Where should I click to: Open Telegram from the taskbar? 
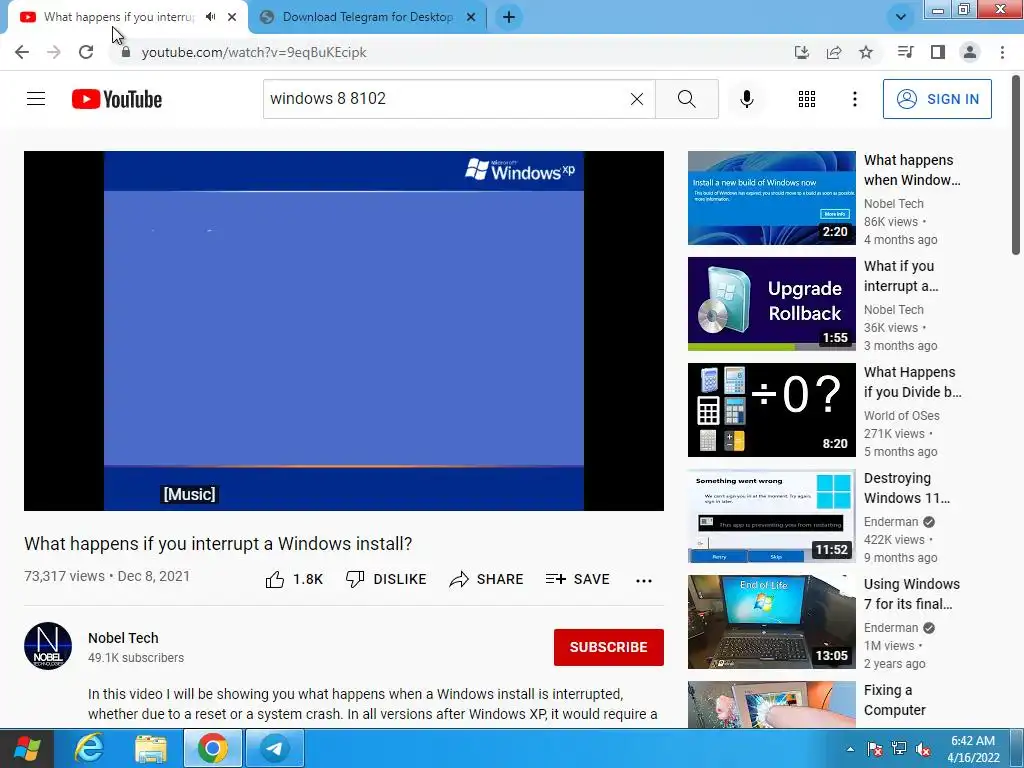[274, 748]
